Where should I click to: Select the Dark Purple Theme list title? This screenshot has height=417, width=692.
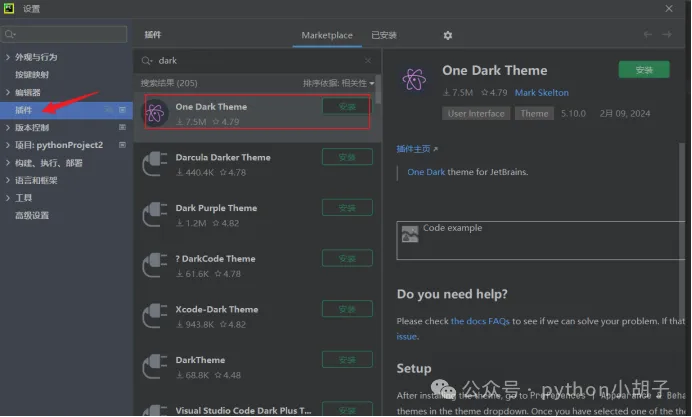pos(216,208)
